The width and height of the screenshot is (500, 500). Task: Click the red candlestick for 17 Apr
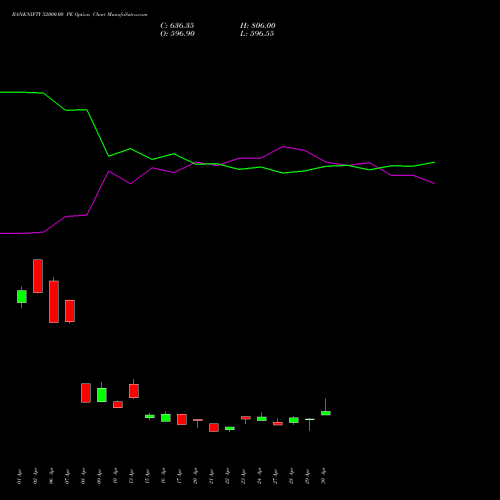point(182,419)
